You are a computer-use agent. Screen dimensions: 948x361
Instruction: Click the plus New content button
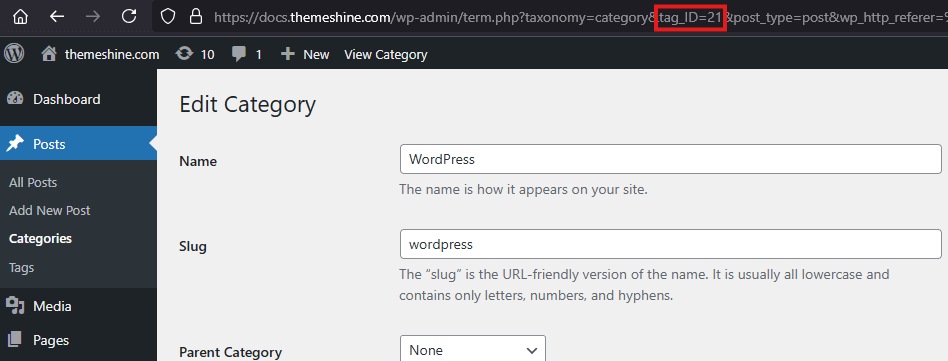[305, 54]
